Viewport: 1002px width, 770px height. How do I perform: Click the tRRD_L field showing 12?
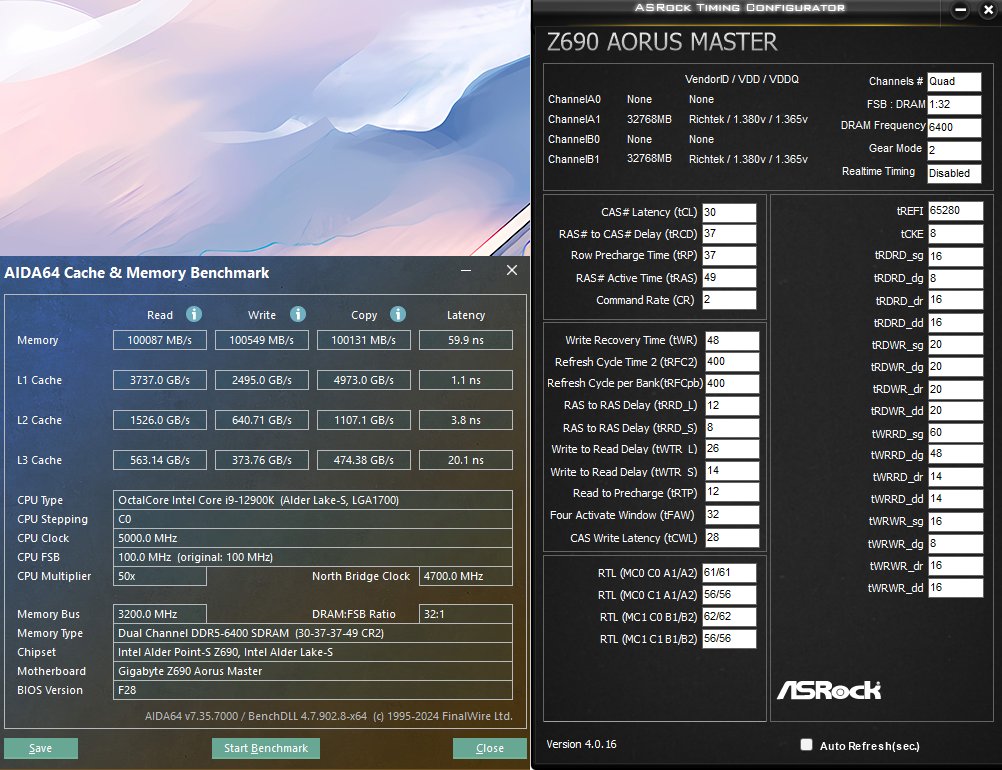tap(732, 406)
